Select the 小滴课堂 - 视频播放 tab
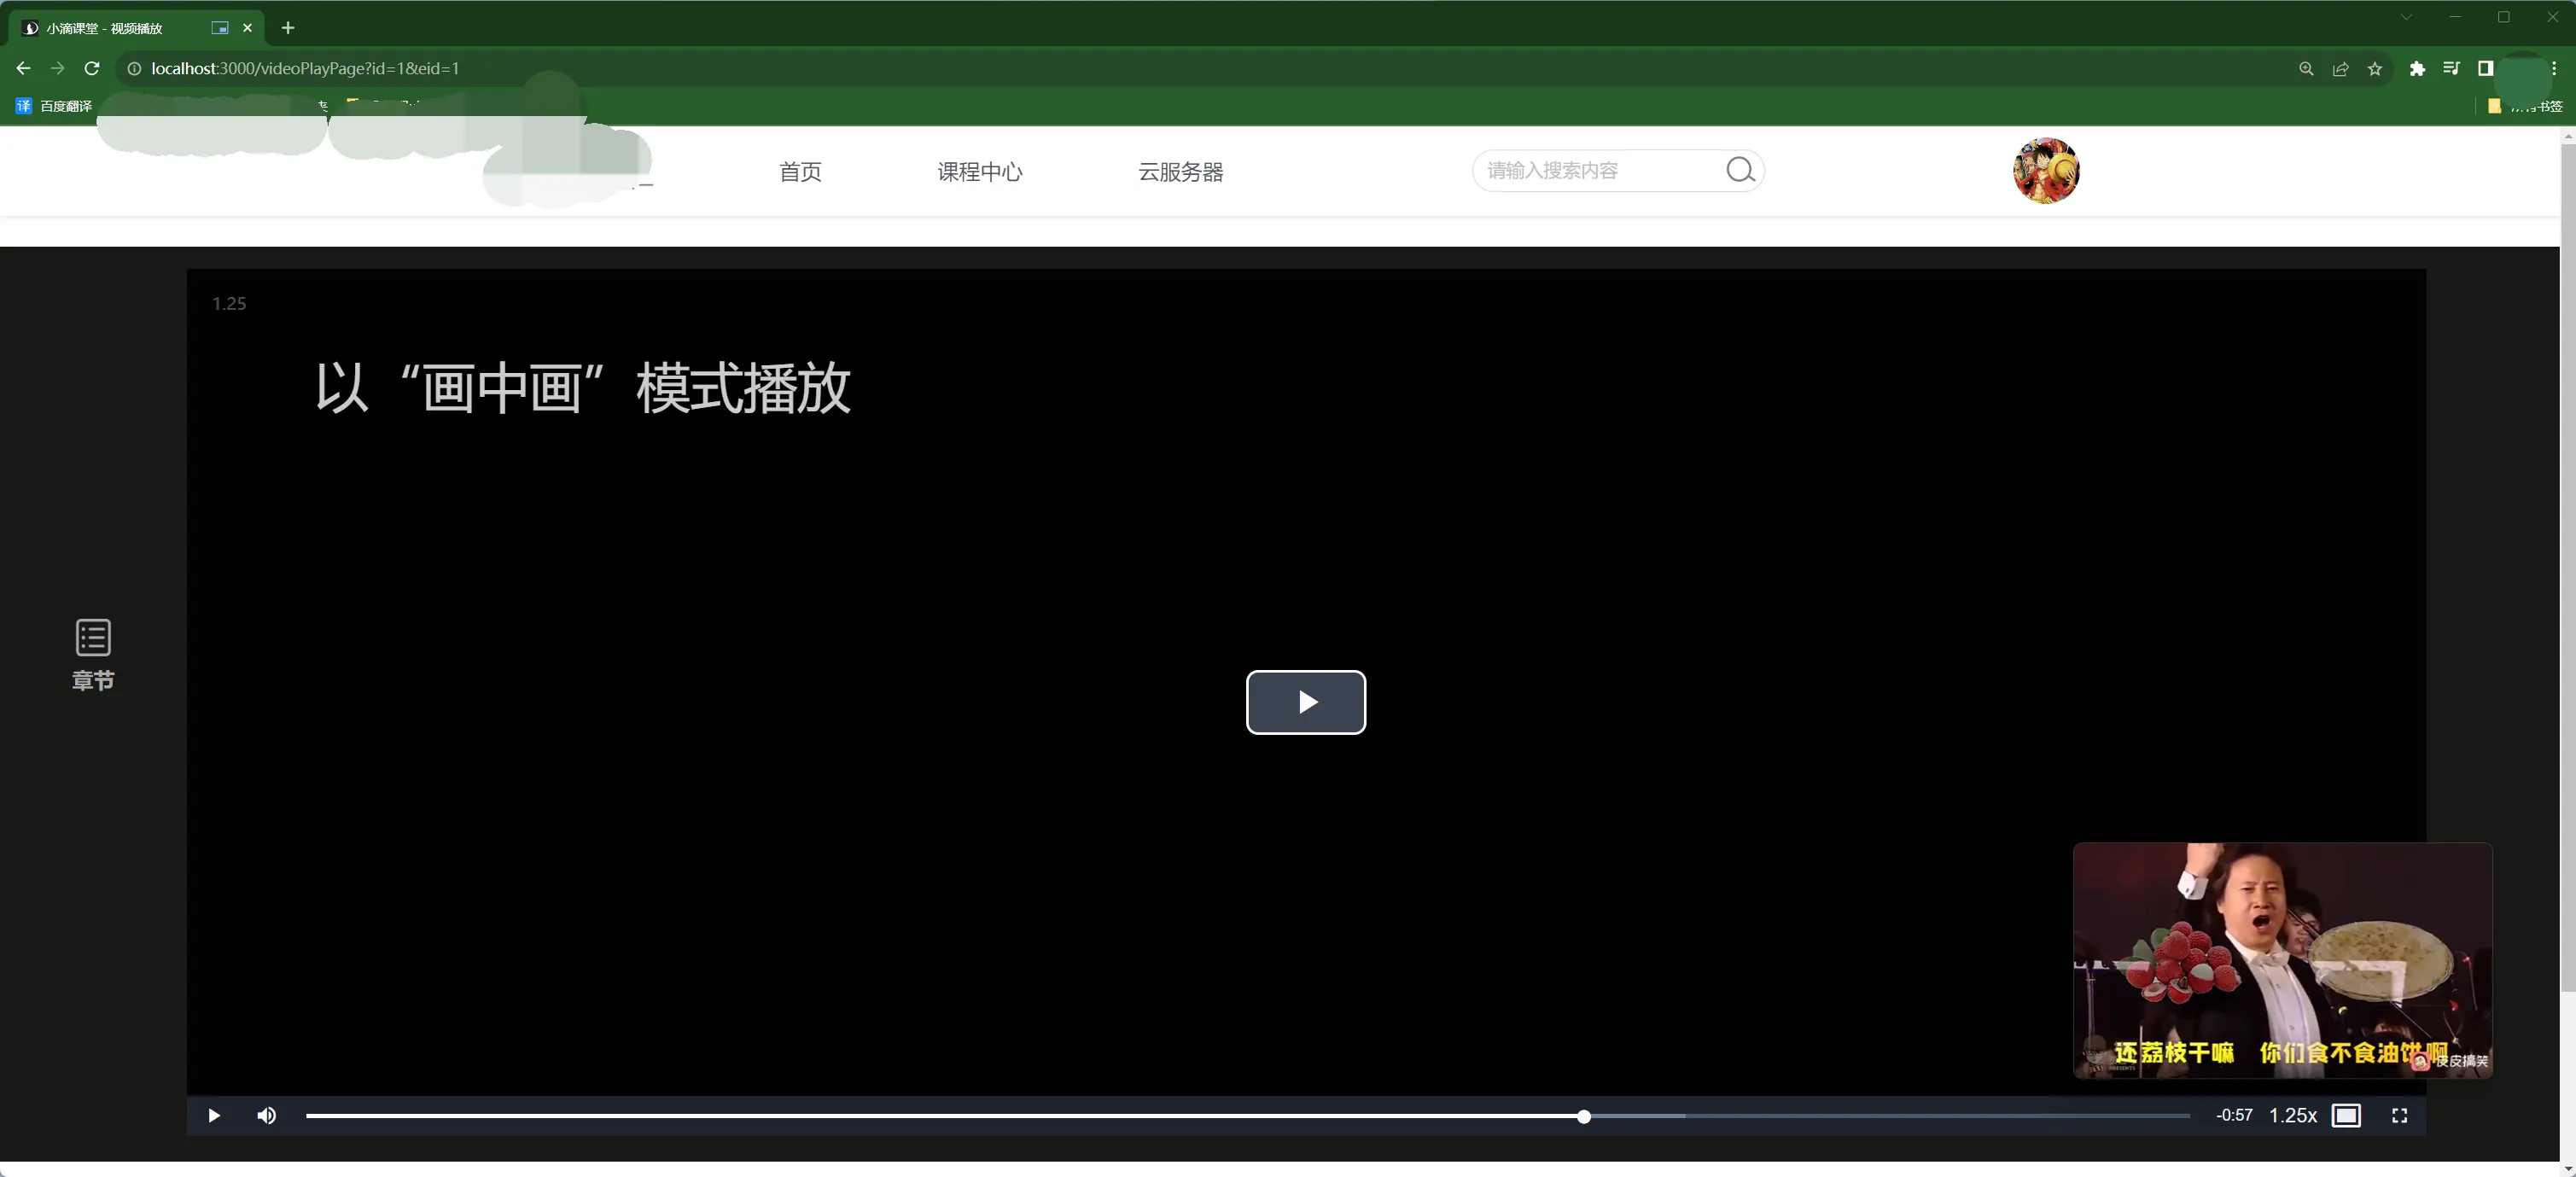 (x=135, y=28)
